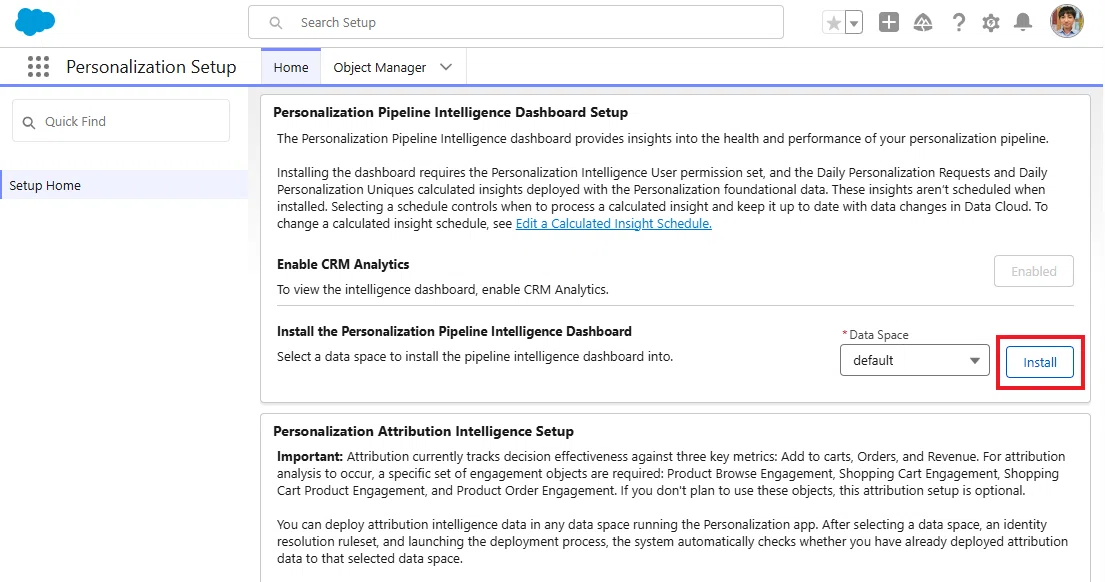
Task: Open the Data Space default dropdown
Action: 915,360
